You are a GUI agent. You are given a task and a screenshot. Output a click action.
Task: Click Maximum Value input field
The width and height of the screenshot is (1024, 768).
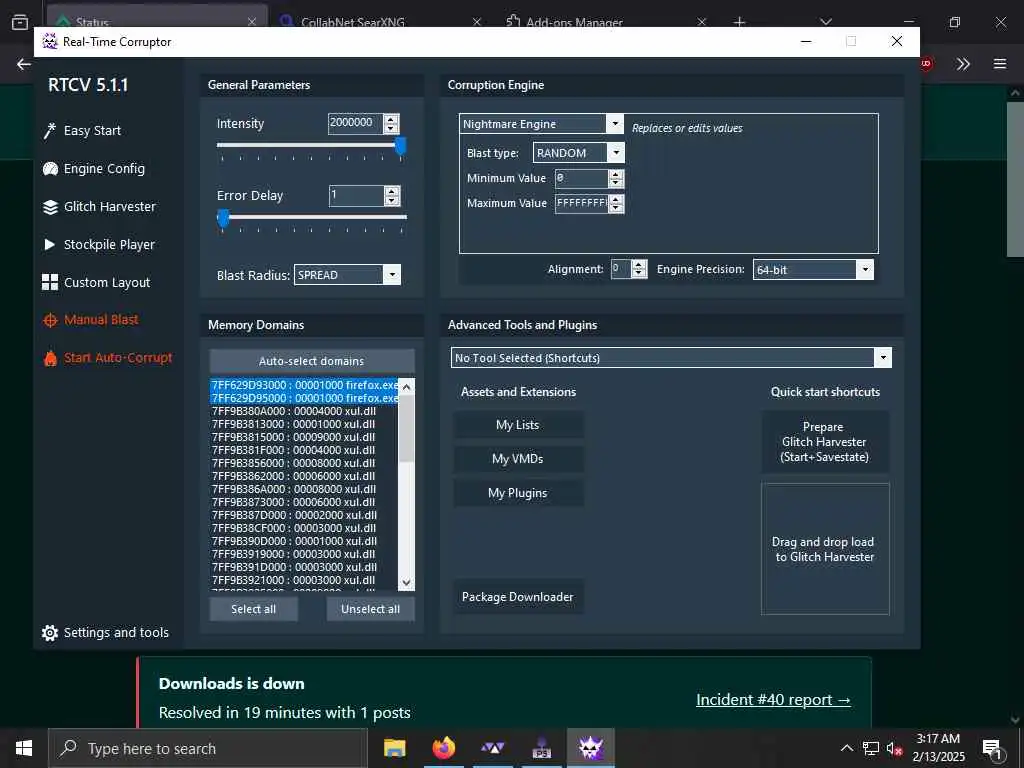(x=581, y=203)
